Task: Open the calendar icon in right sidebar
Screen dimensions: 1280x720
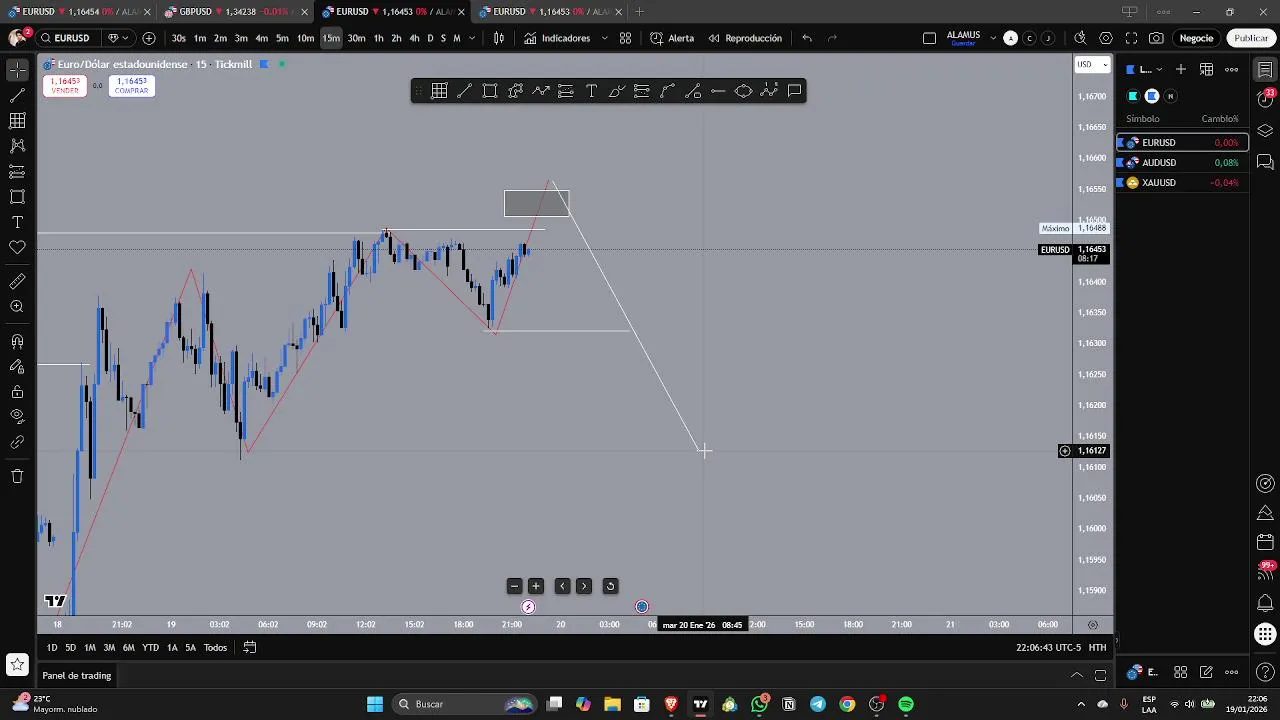Action: pos(1265,543)
